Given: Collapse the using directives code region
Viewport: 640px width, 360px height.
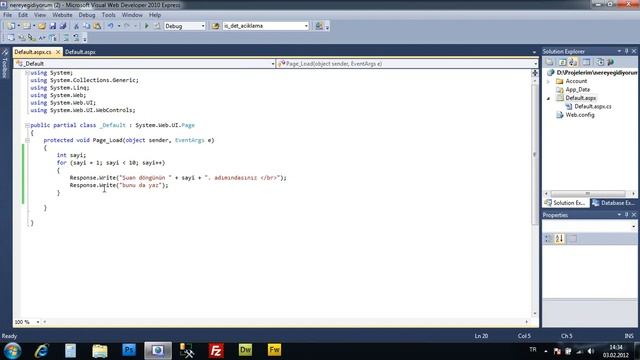Looking at the screenshot, I should point(27,73).
